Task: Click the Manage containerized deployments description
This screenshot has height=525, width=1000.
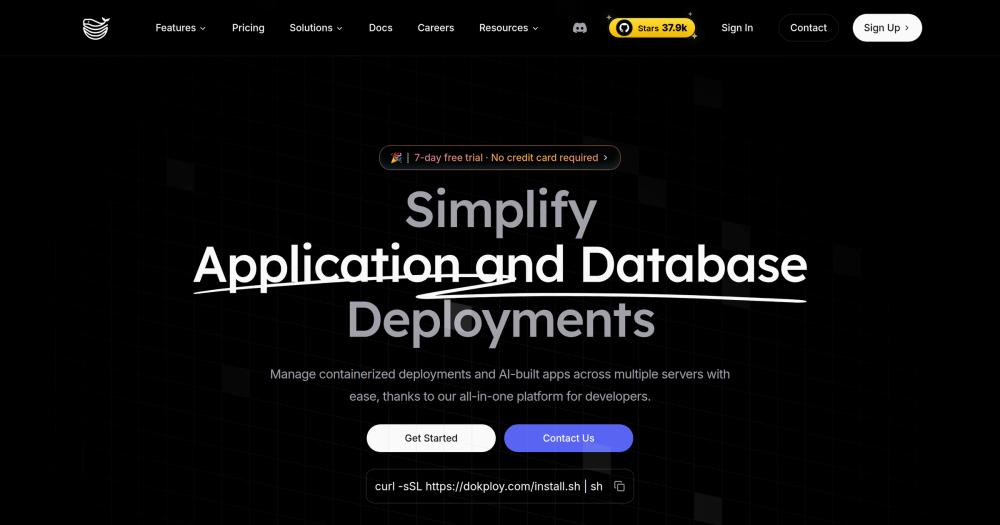Action: click(x=499, y=385)
